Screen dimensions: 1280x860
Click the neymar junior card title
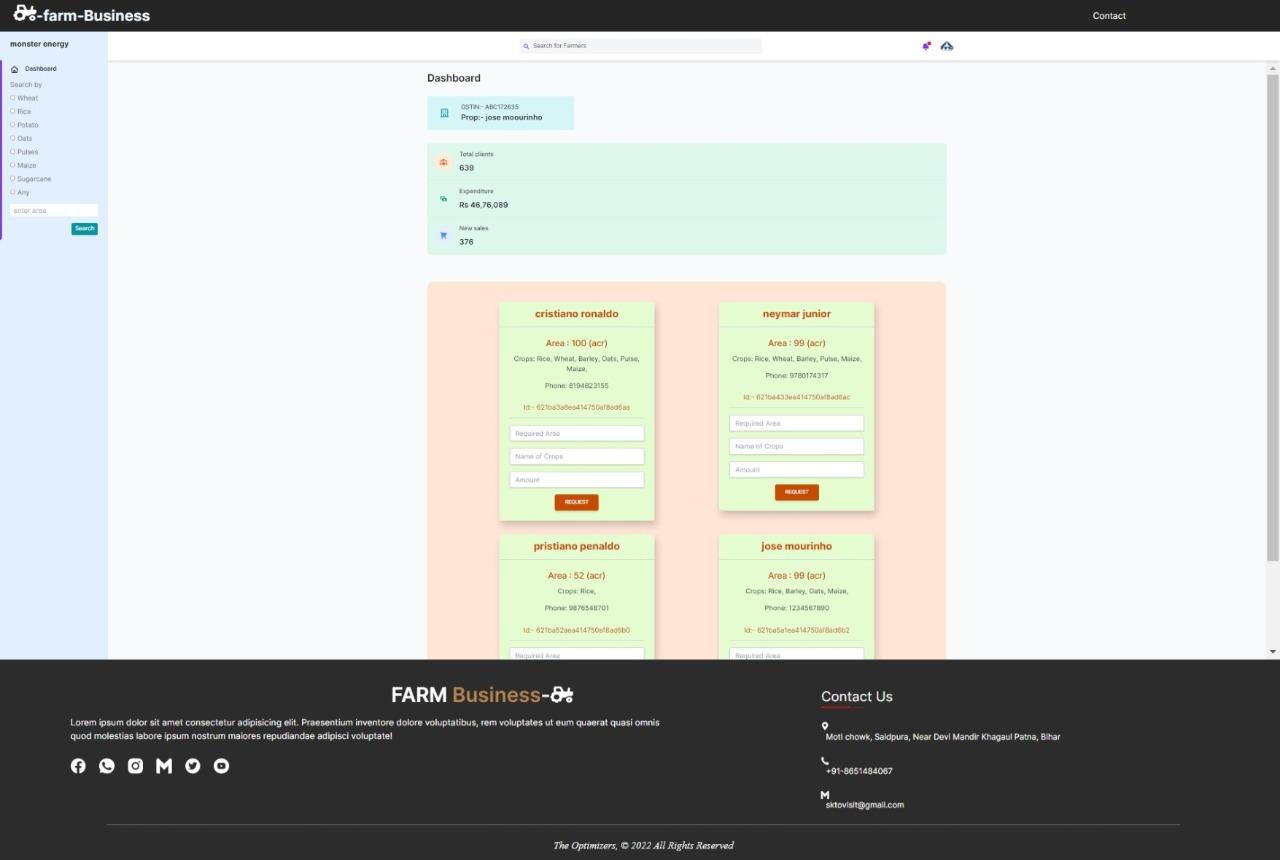coord(797,314)
